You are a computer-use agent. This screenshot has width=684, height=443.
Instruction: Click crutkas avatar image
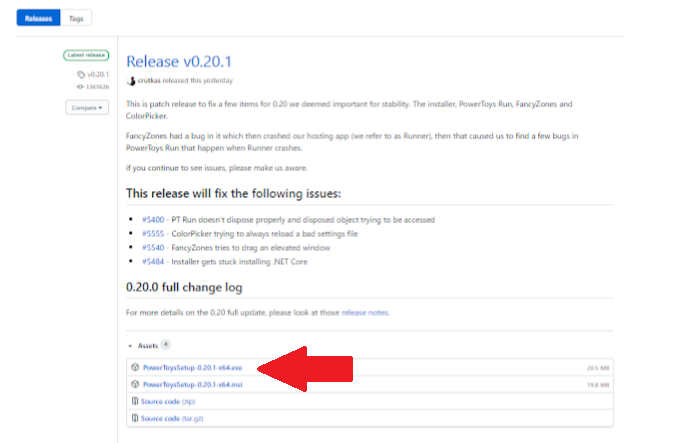(131, 81)
